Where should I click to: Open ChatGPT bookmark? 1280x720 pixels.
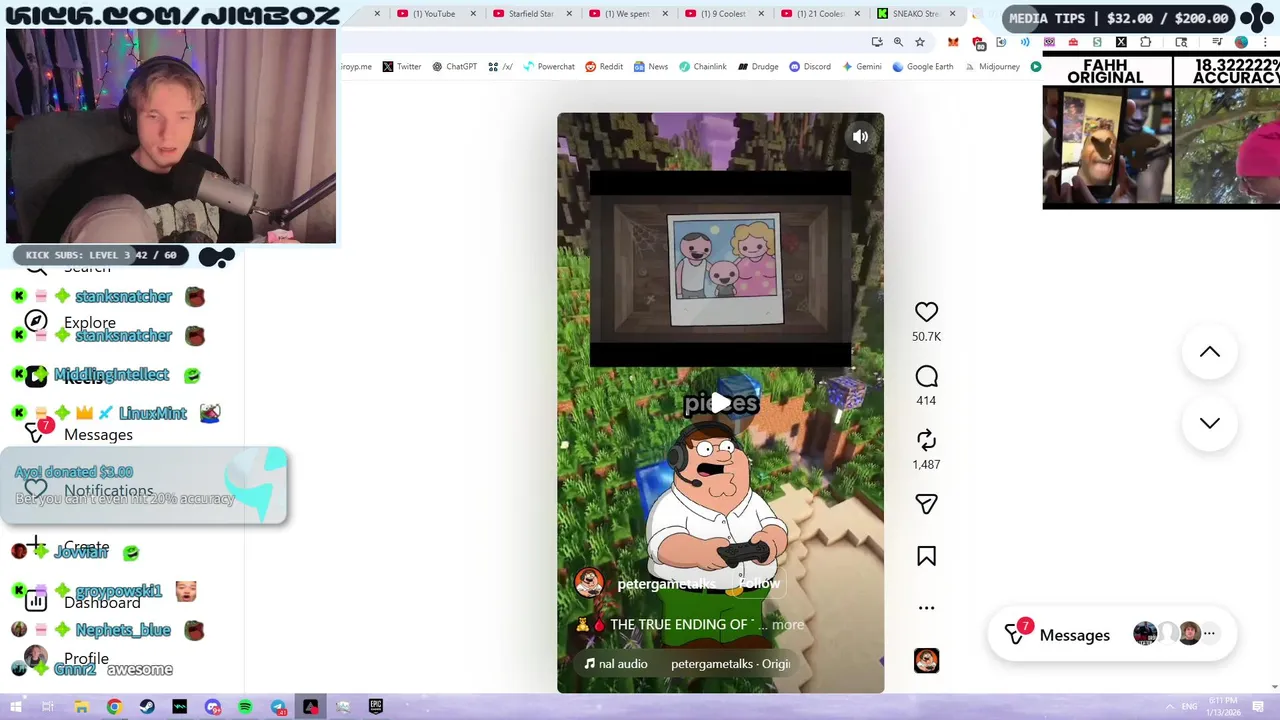pyautogui.click(x=454, y=67)
